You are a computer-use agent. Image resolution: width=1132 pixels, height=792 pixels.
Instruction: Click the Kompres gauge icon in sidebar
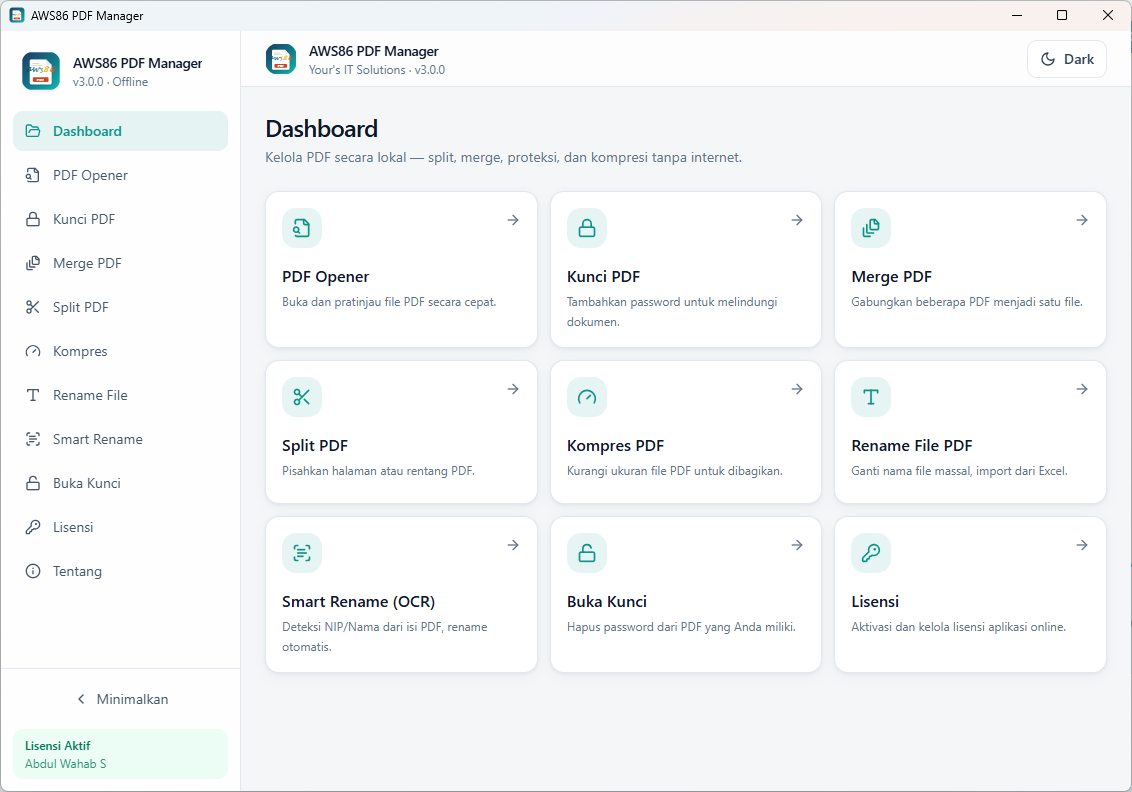pyautogui.click(x=32, y=351)
